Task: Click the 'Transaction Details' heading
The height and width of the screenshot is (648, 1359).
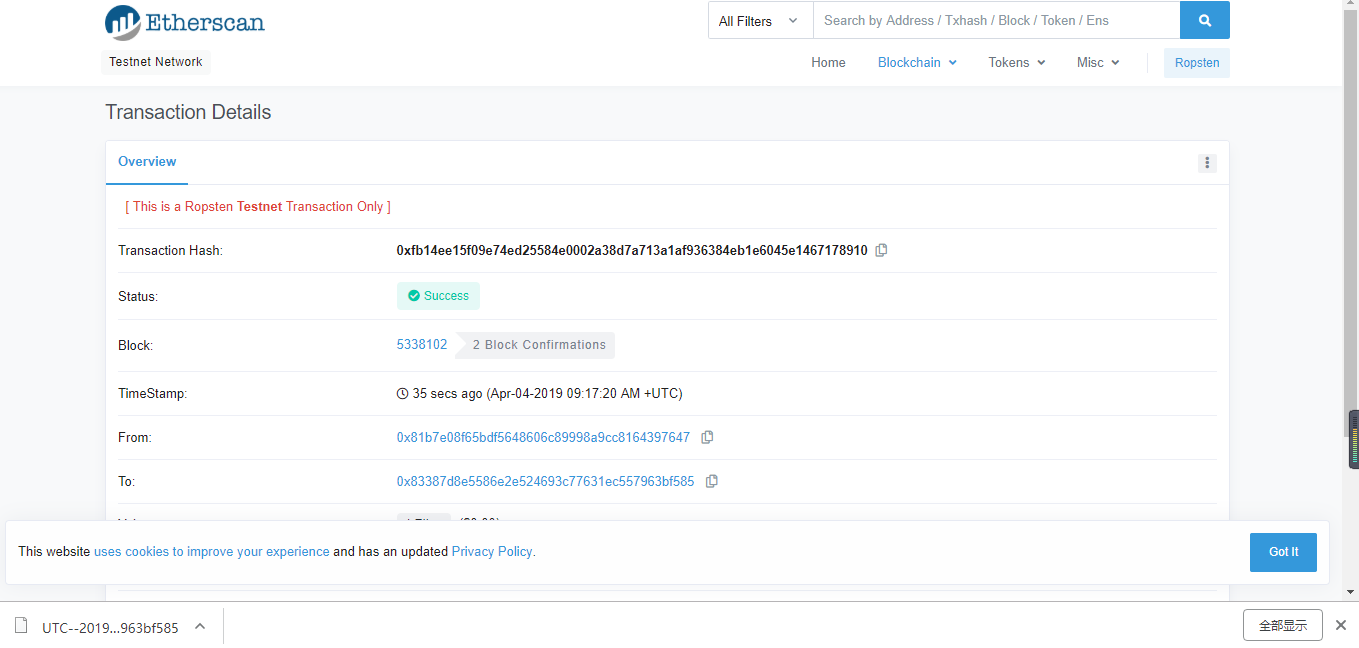Action: [x=188, y=112]
